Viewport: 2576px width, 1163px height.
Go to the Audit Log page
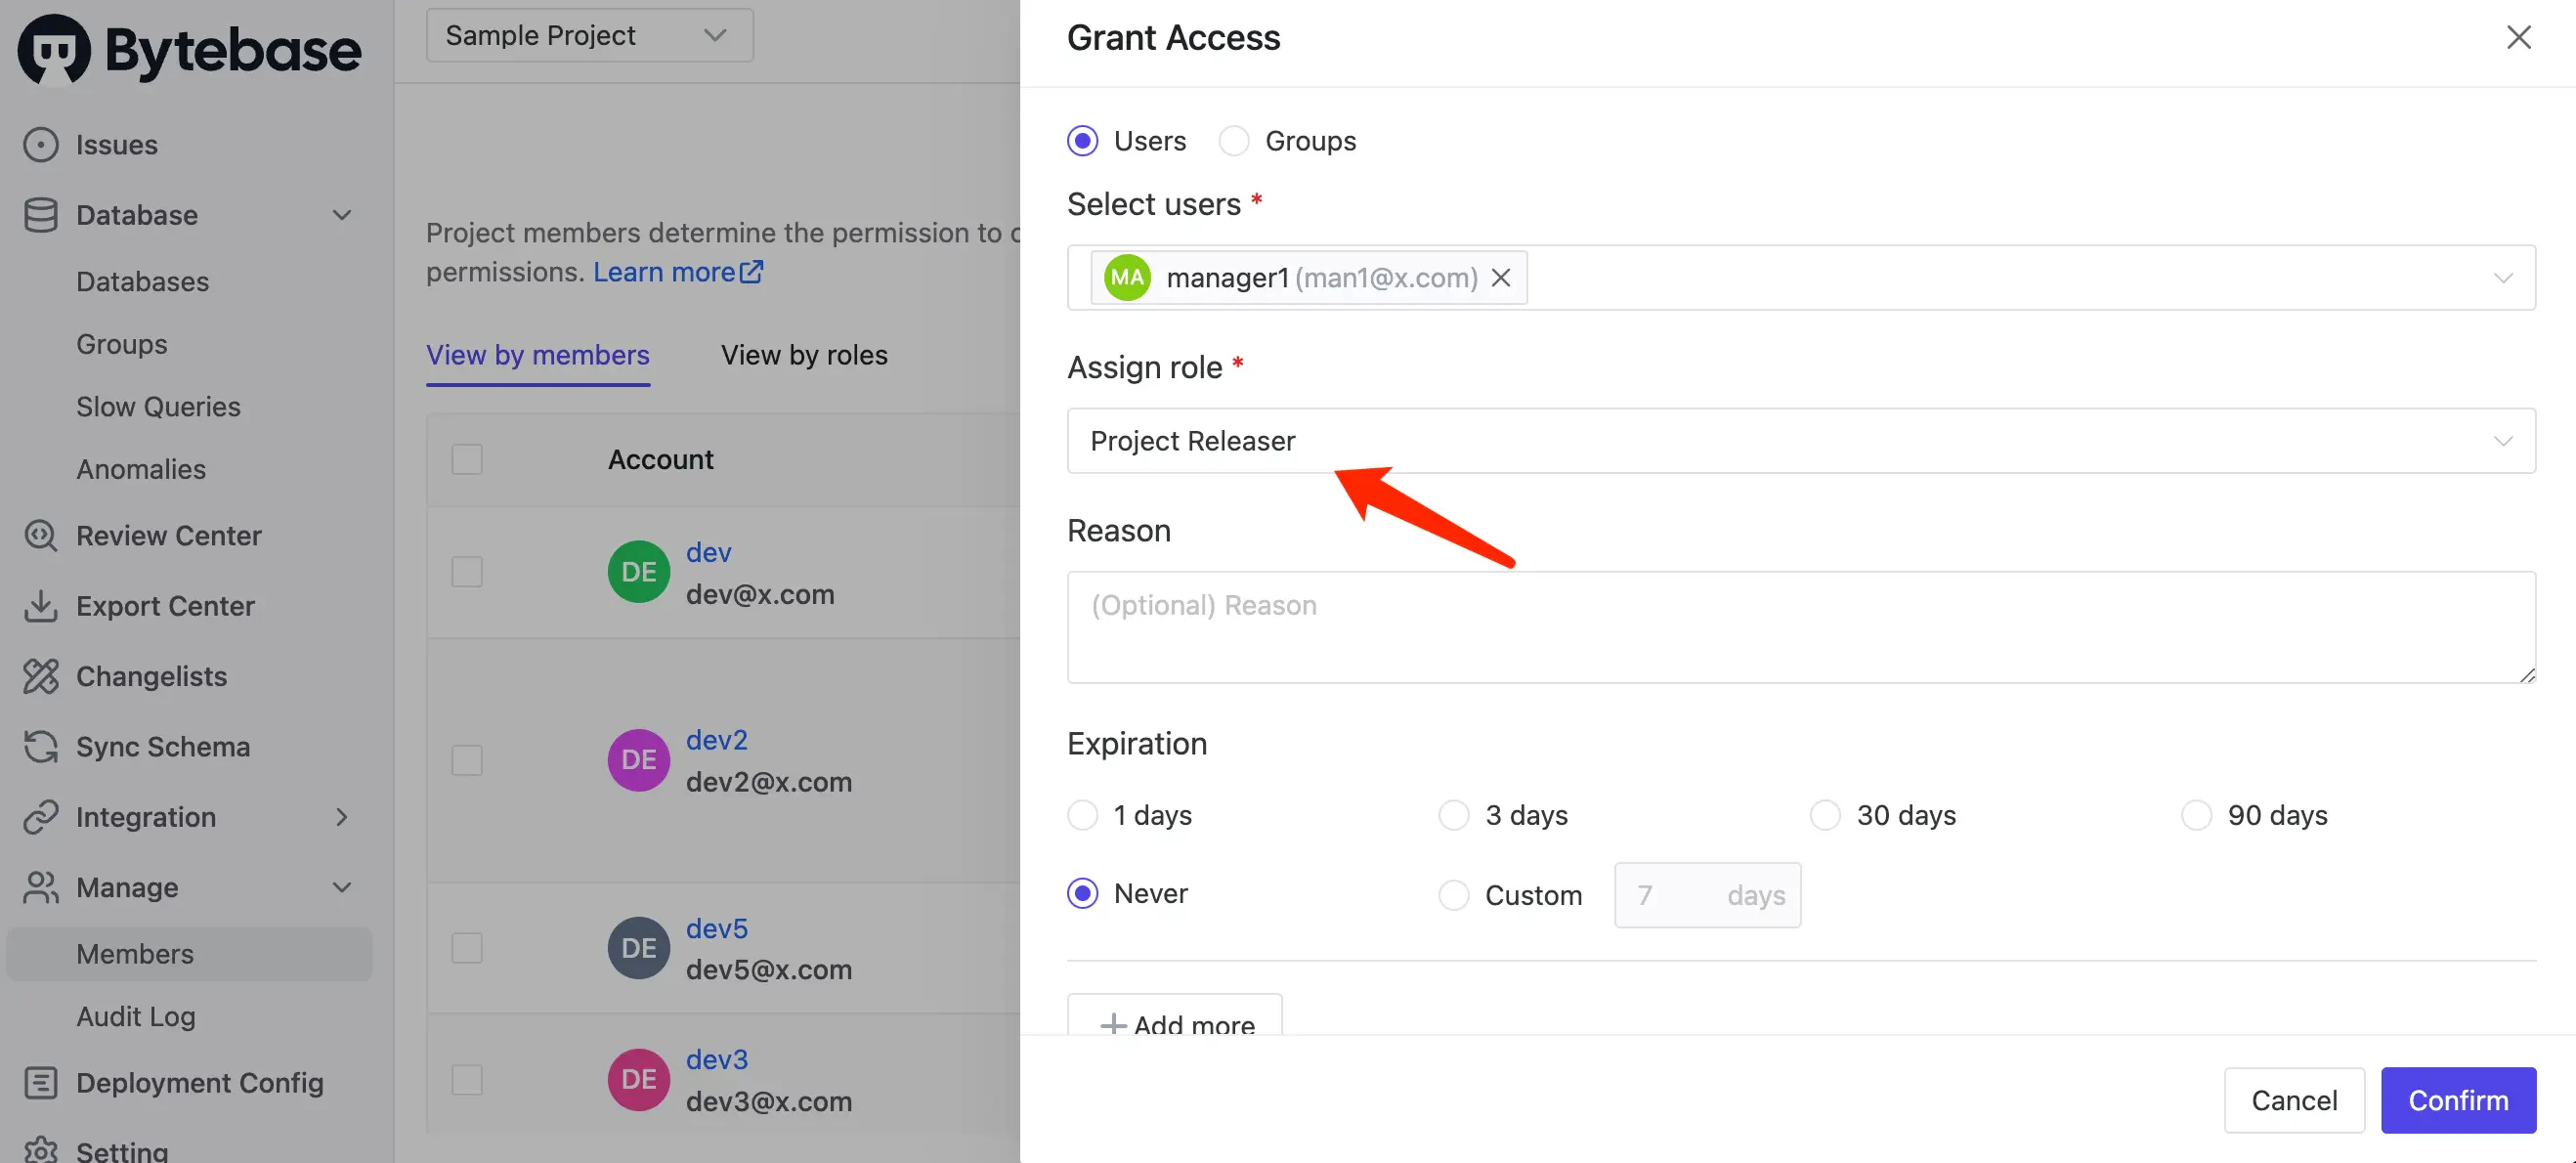136,1016
